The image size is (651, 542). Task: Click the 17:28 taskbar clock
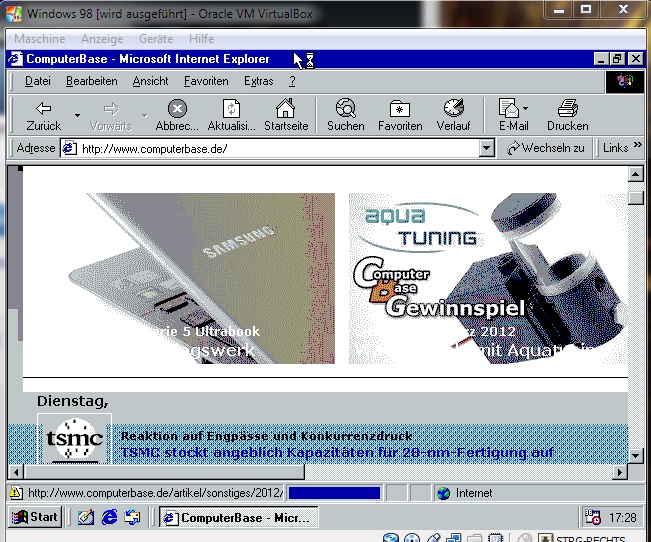(x=622, y=517)
